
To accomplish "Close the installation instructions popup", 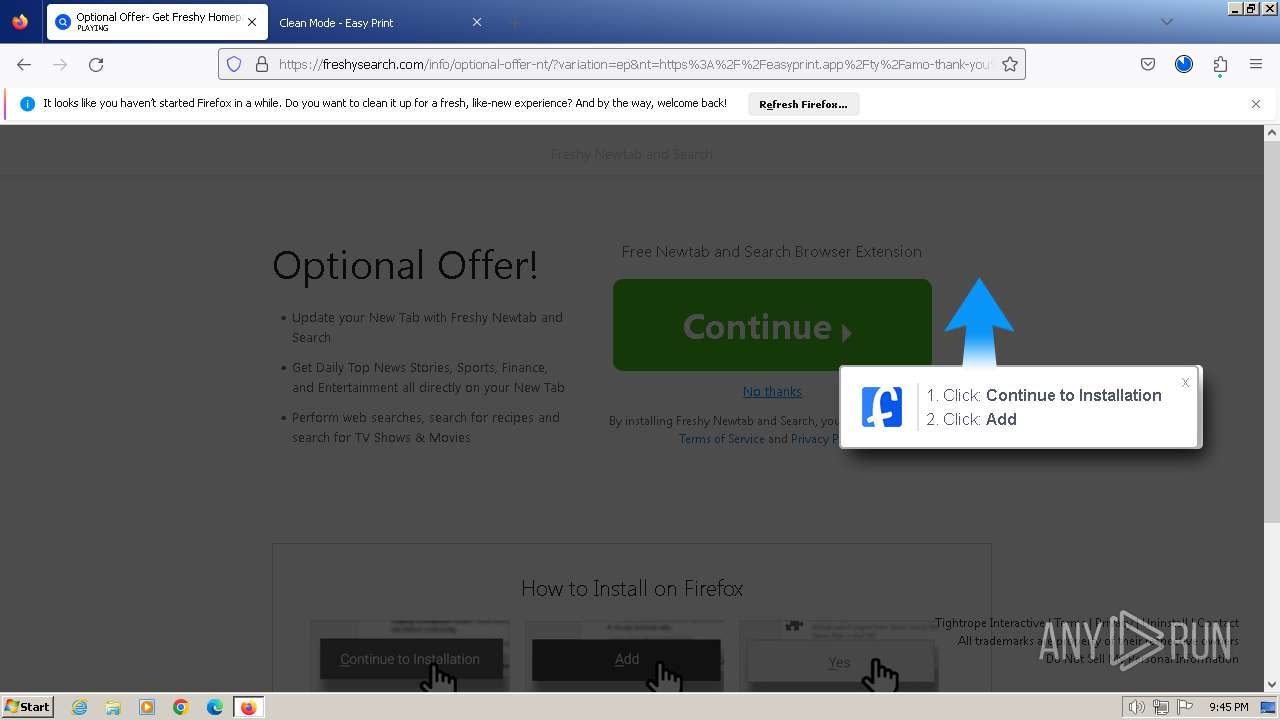I will 1185,382.
